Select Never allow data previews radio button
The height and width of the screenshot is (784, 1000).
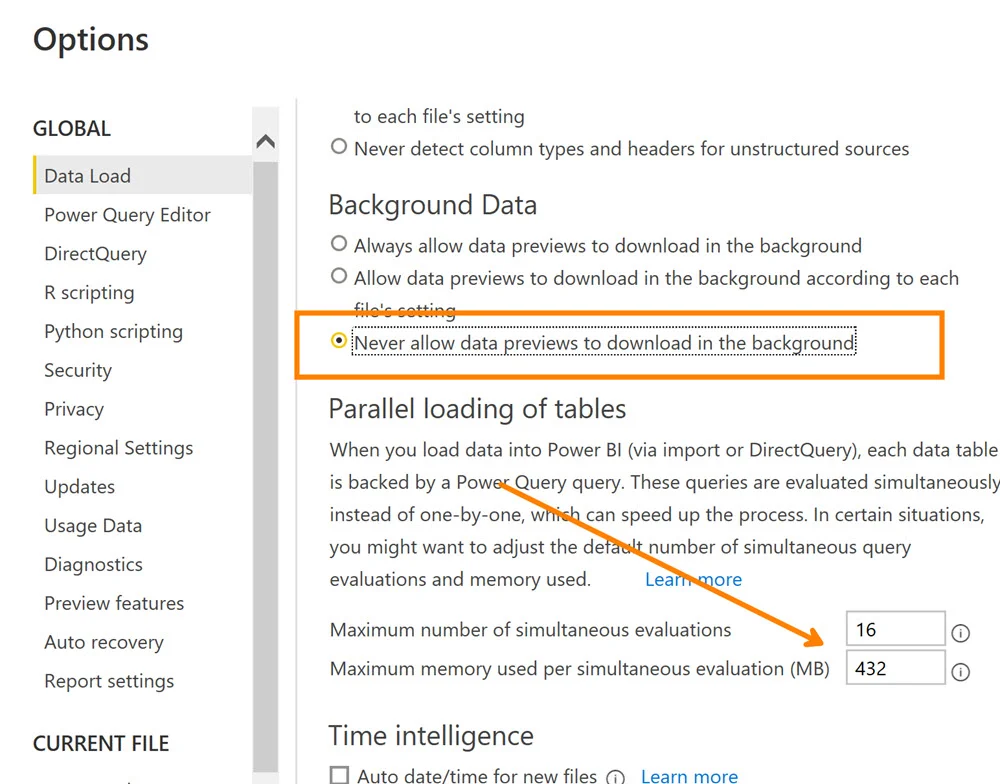click(339, 341)
